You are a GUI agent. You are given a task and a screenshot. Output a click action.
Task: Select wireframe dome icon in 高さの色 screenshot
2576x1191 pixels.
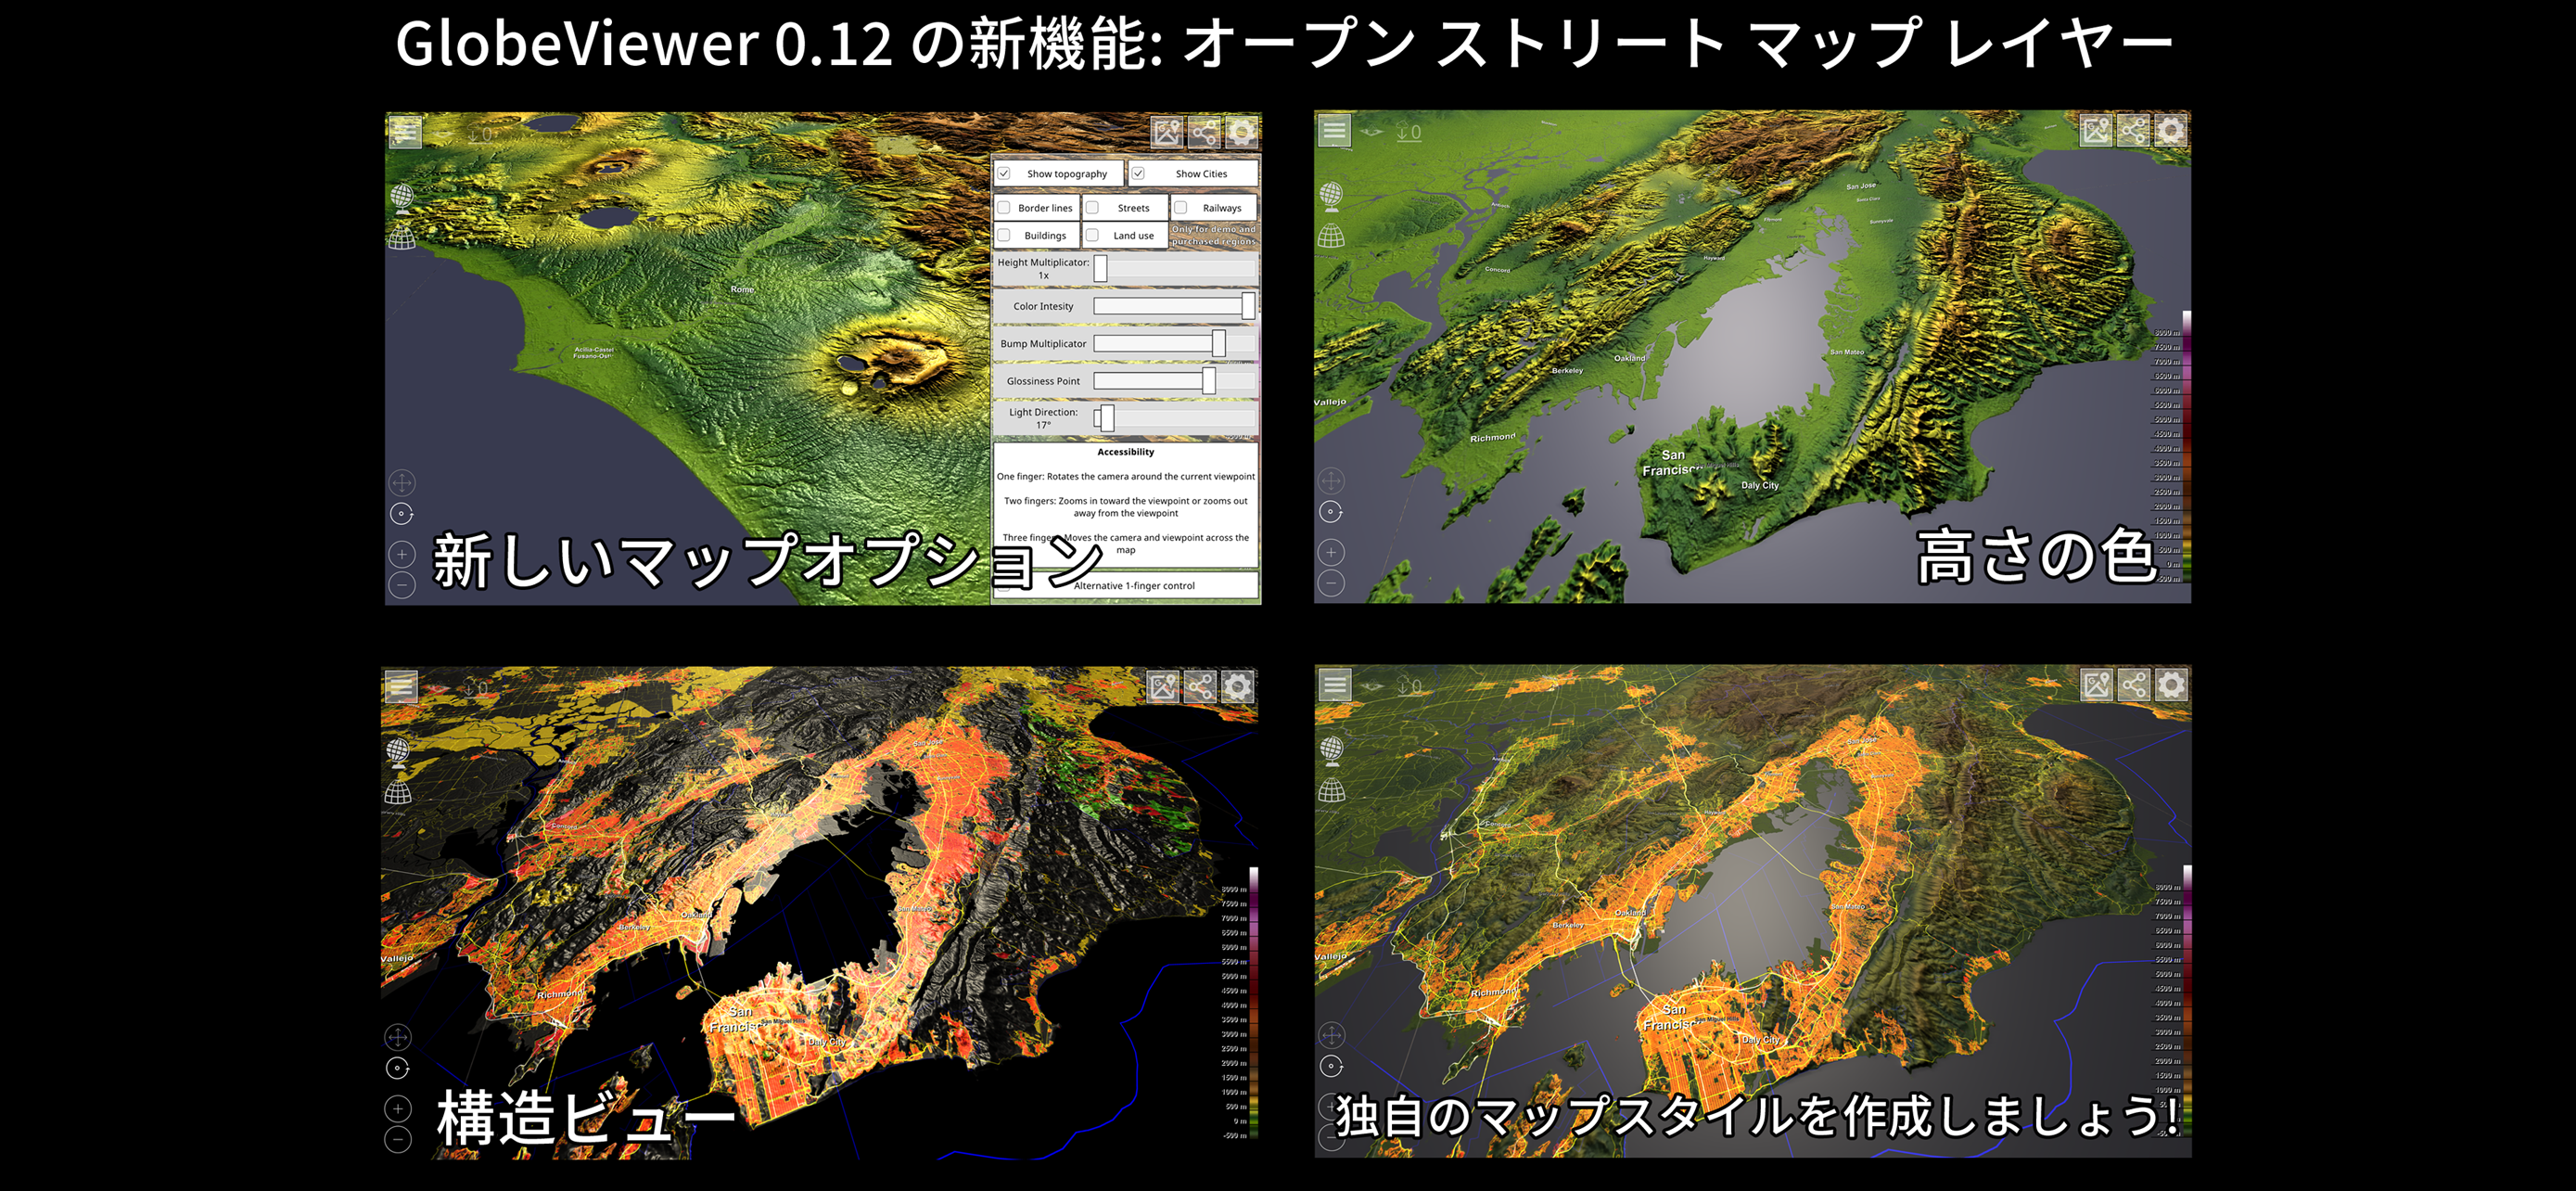tap(1331, 236)
